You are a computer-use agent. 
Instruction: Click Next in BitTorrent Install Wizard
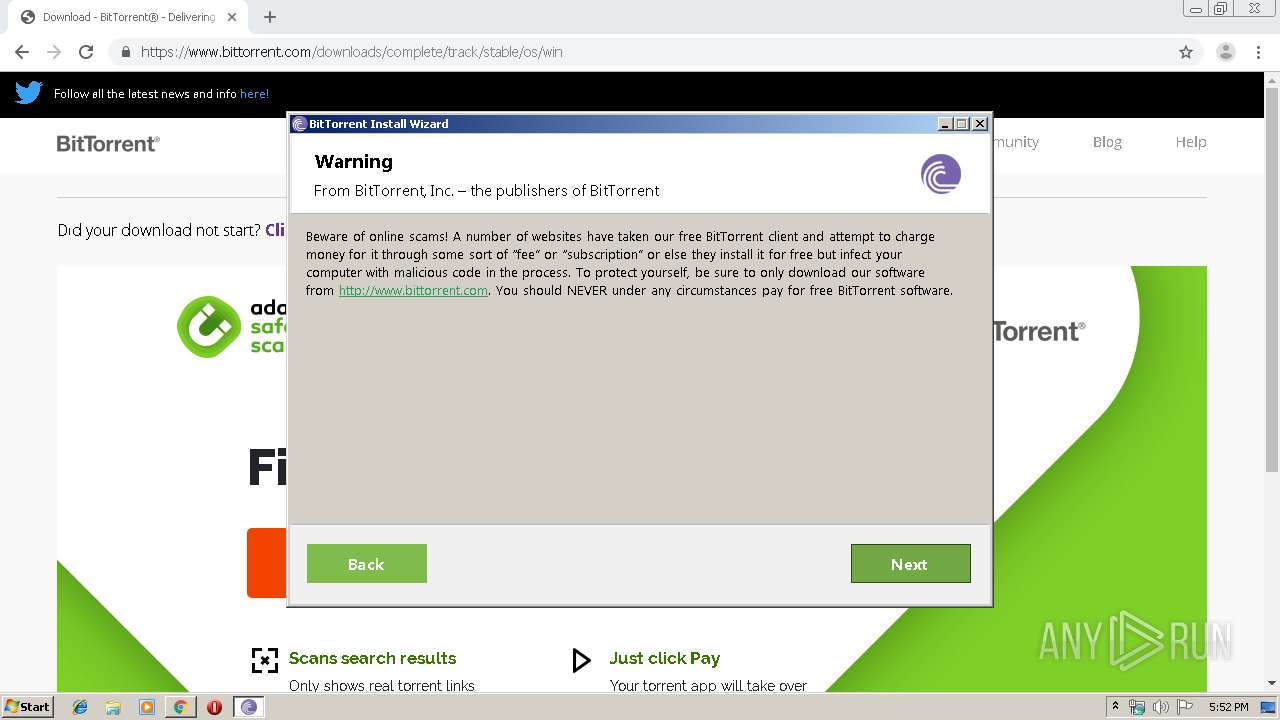[910, 564]
